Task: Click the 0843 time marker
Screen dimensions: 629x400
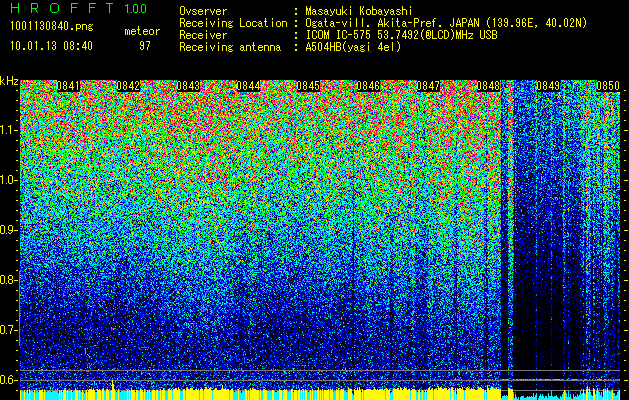Action: point(188,86)
